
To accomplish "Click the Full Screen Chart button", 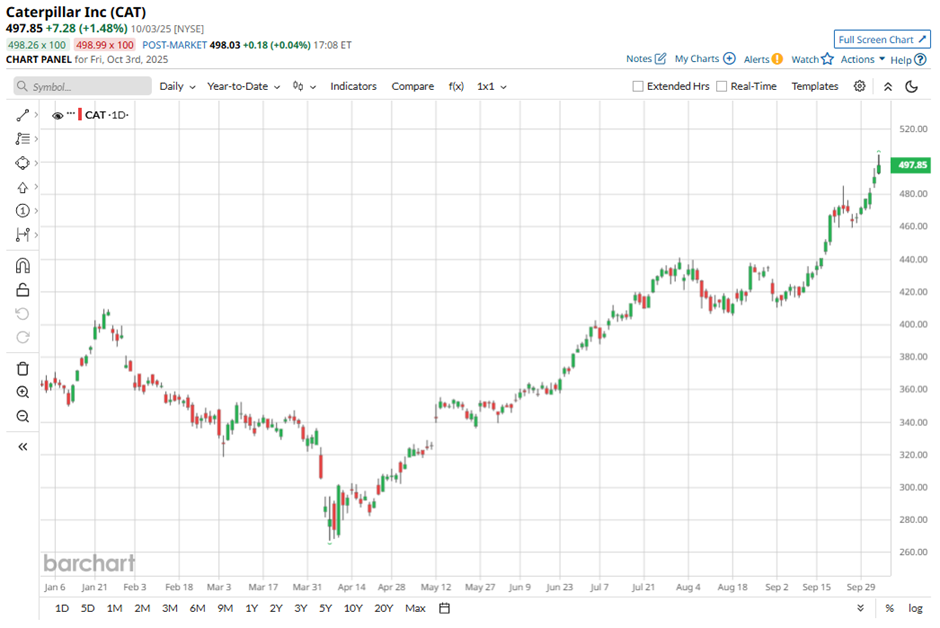I will coord(882,40).
